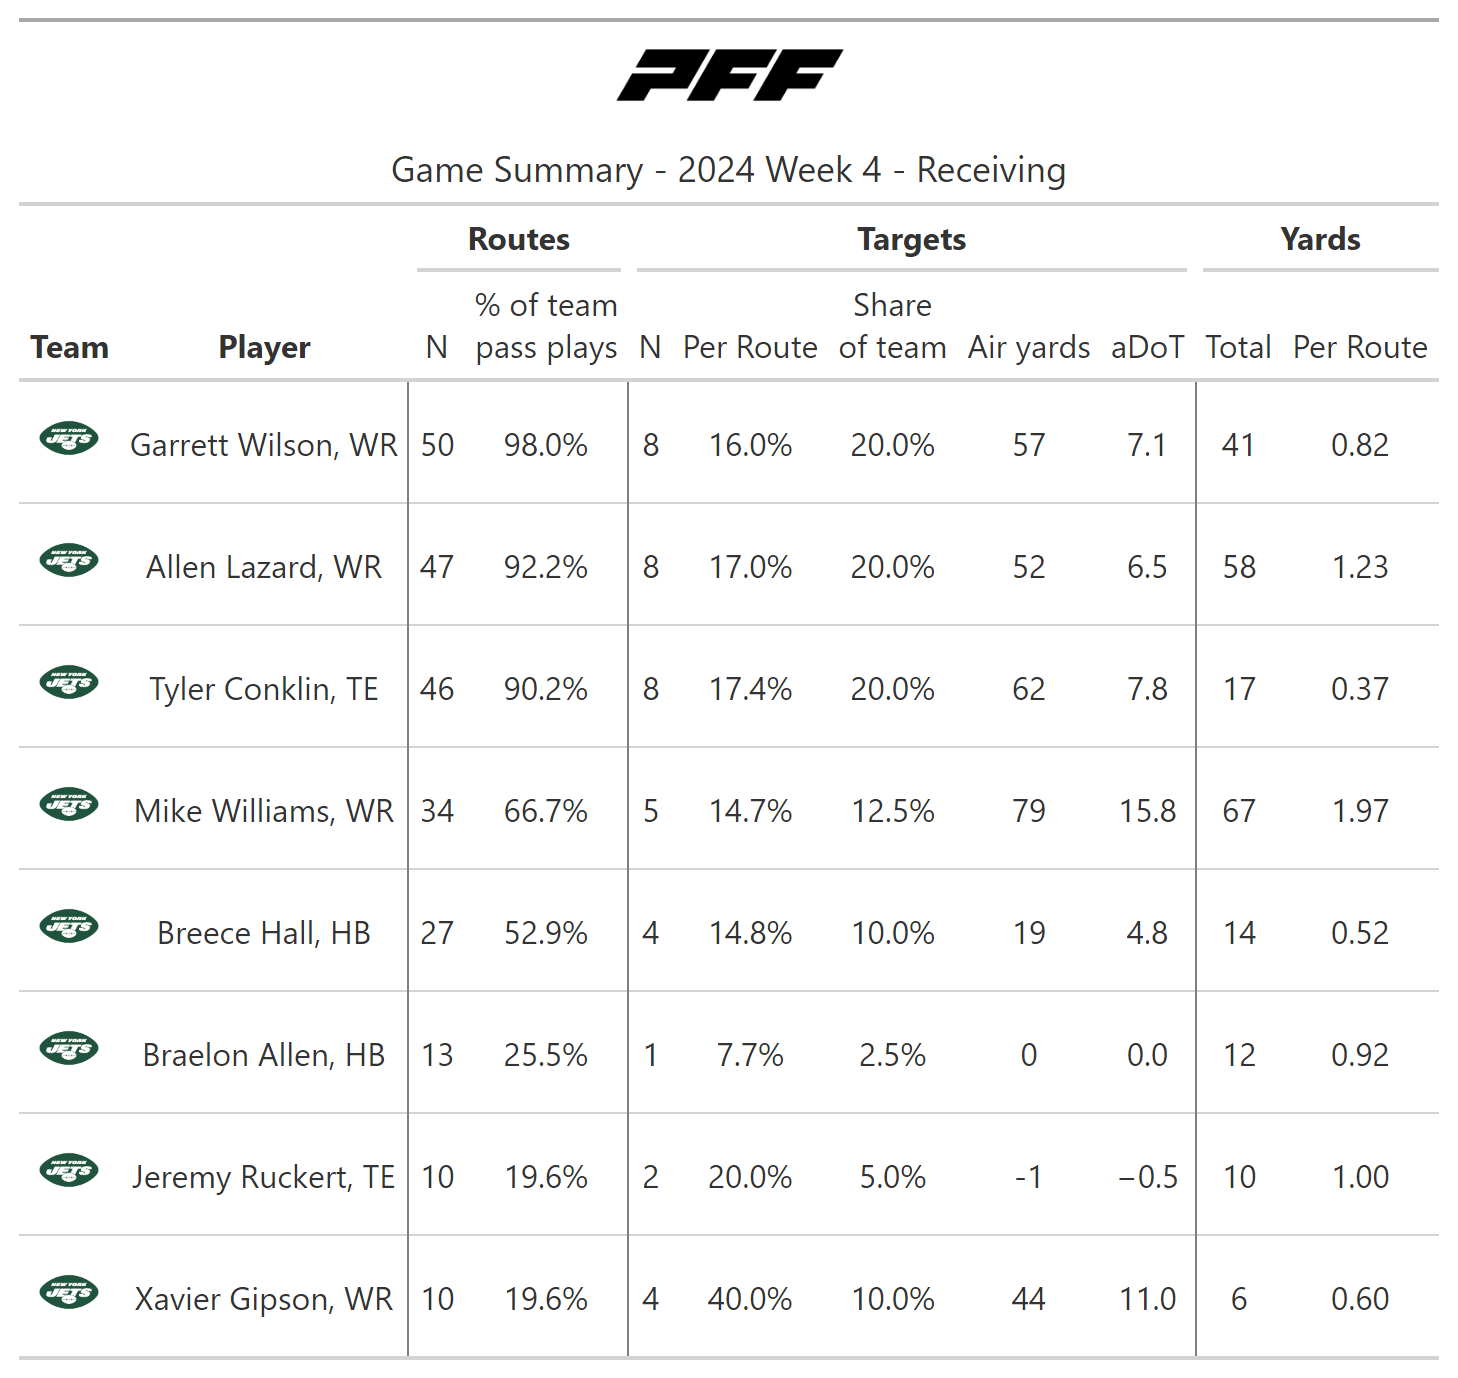Click Jets logo beside Breece Hall
Viewport: 1458px width, 1378px height.
[x=69, y=926]
